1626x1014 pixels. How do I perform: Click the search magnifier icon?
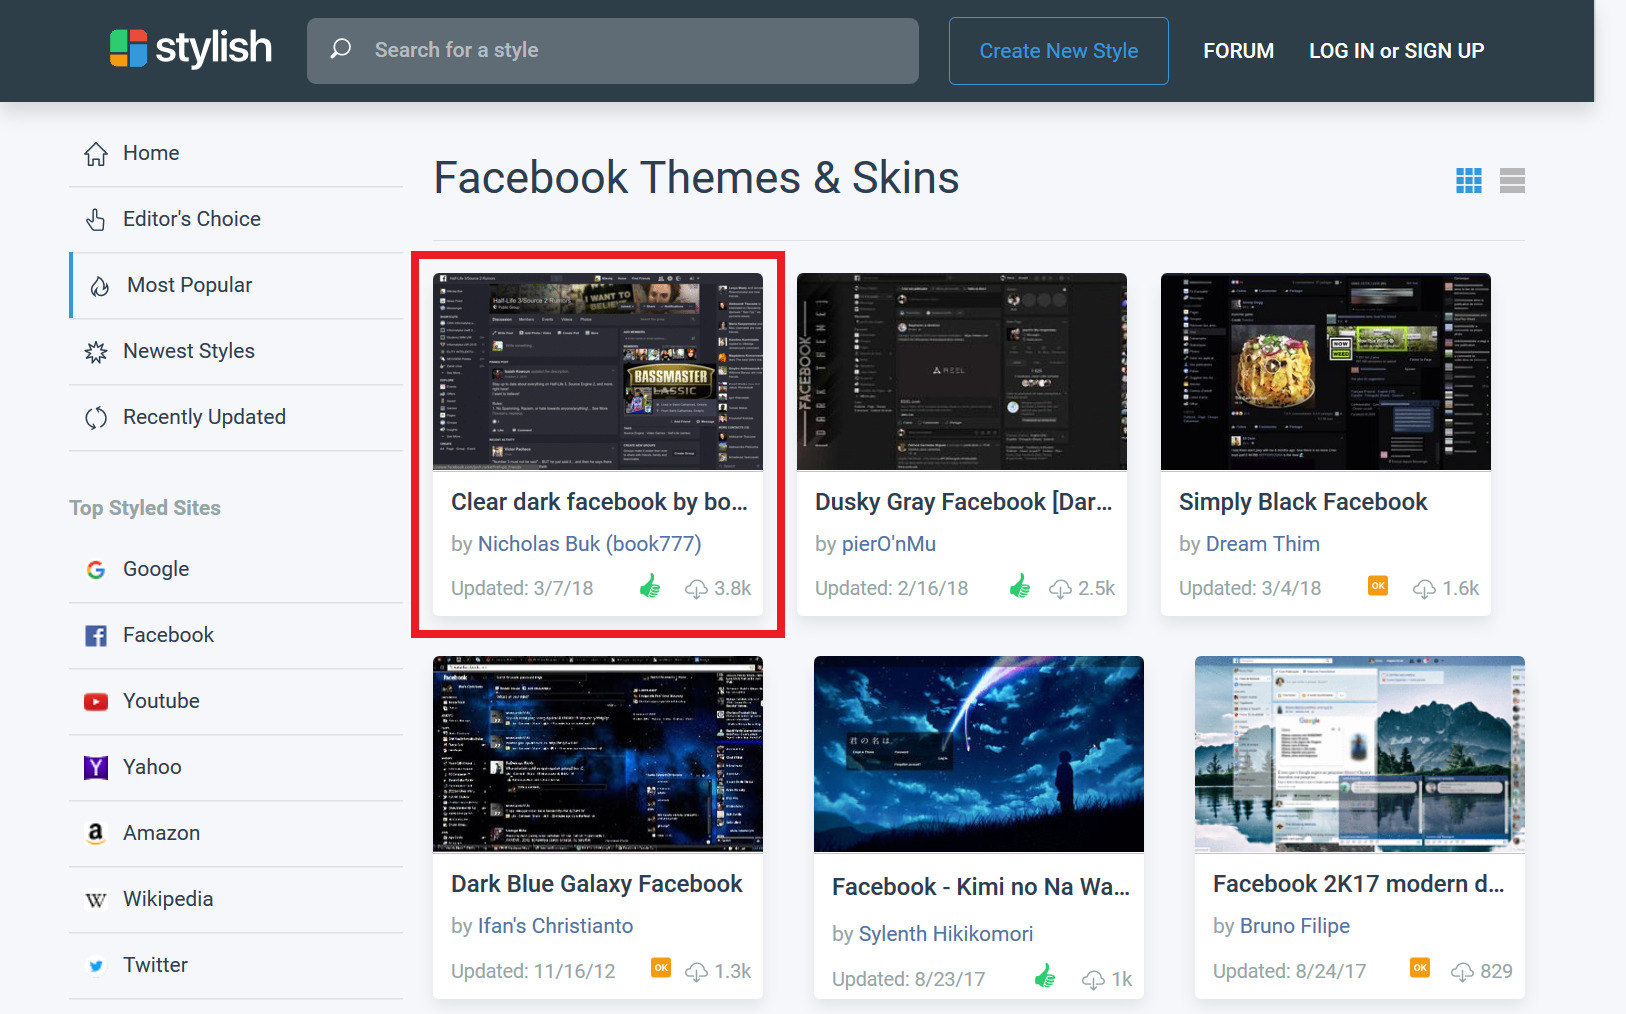click(341, 49)
